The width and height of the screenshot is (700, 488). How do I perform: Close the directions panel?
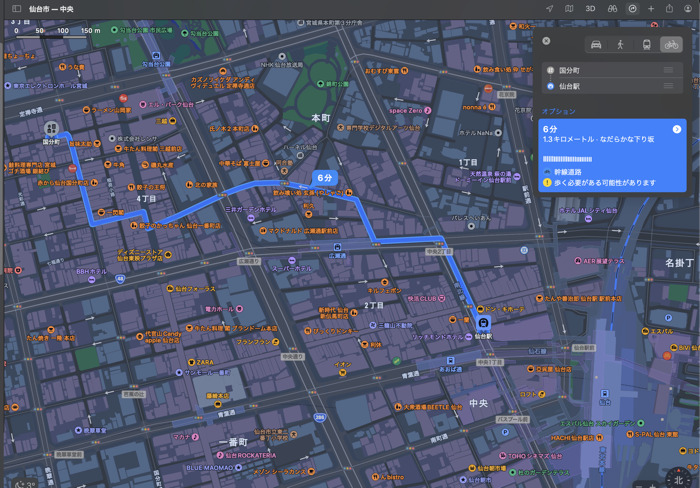pyautogui.click(x=546, y=41)
